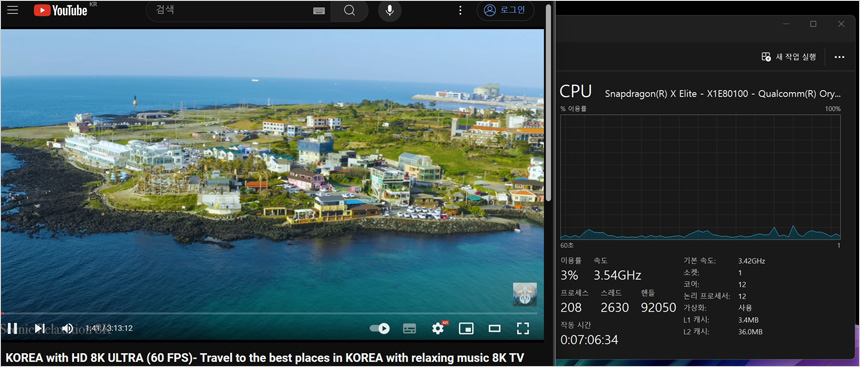Open the YouTube hamburger guide menu
Viewport: 860px width, 367px height.
point(13,10)
